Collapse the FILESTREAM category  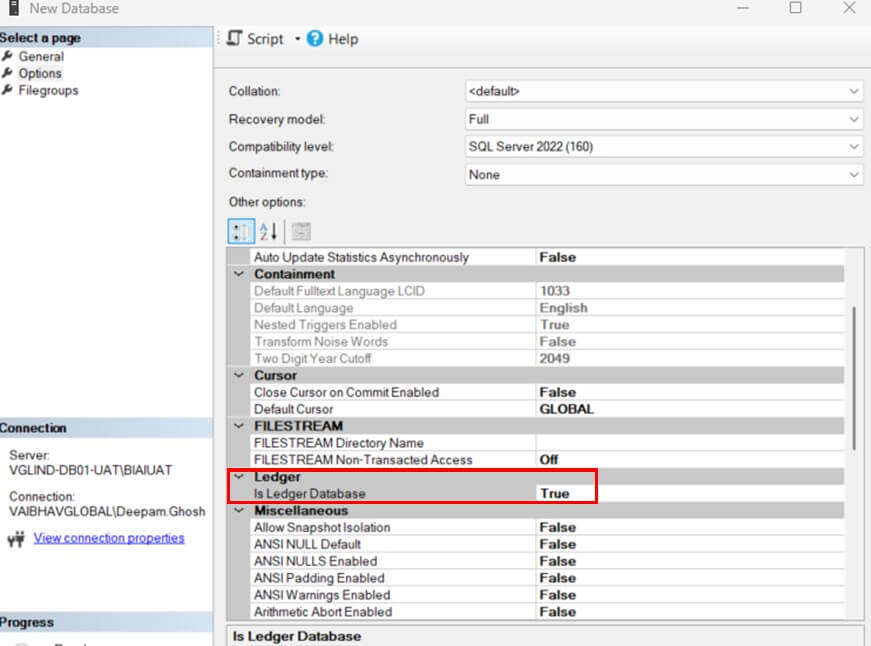pyautogui.click(x=239, y=426)
